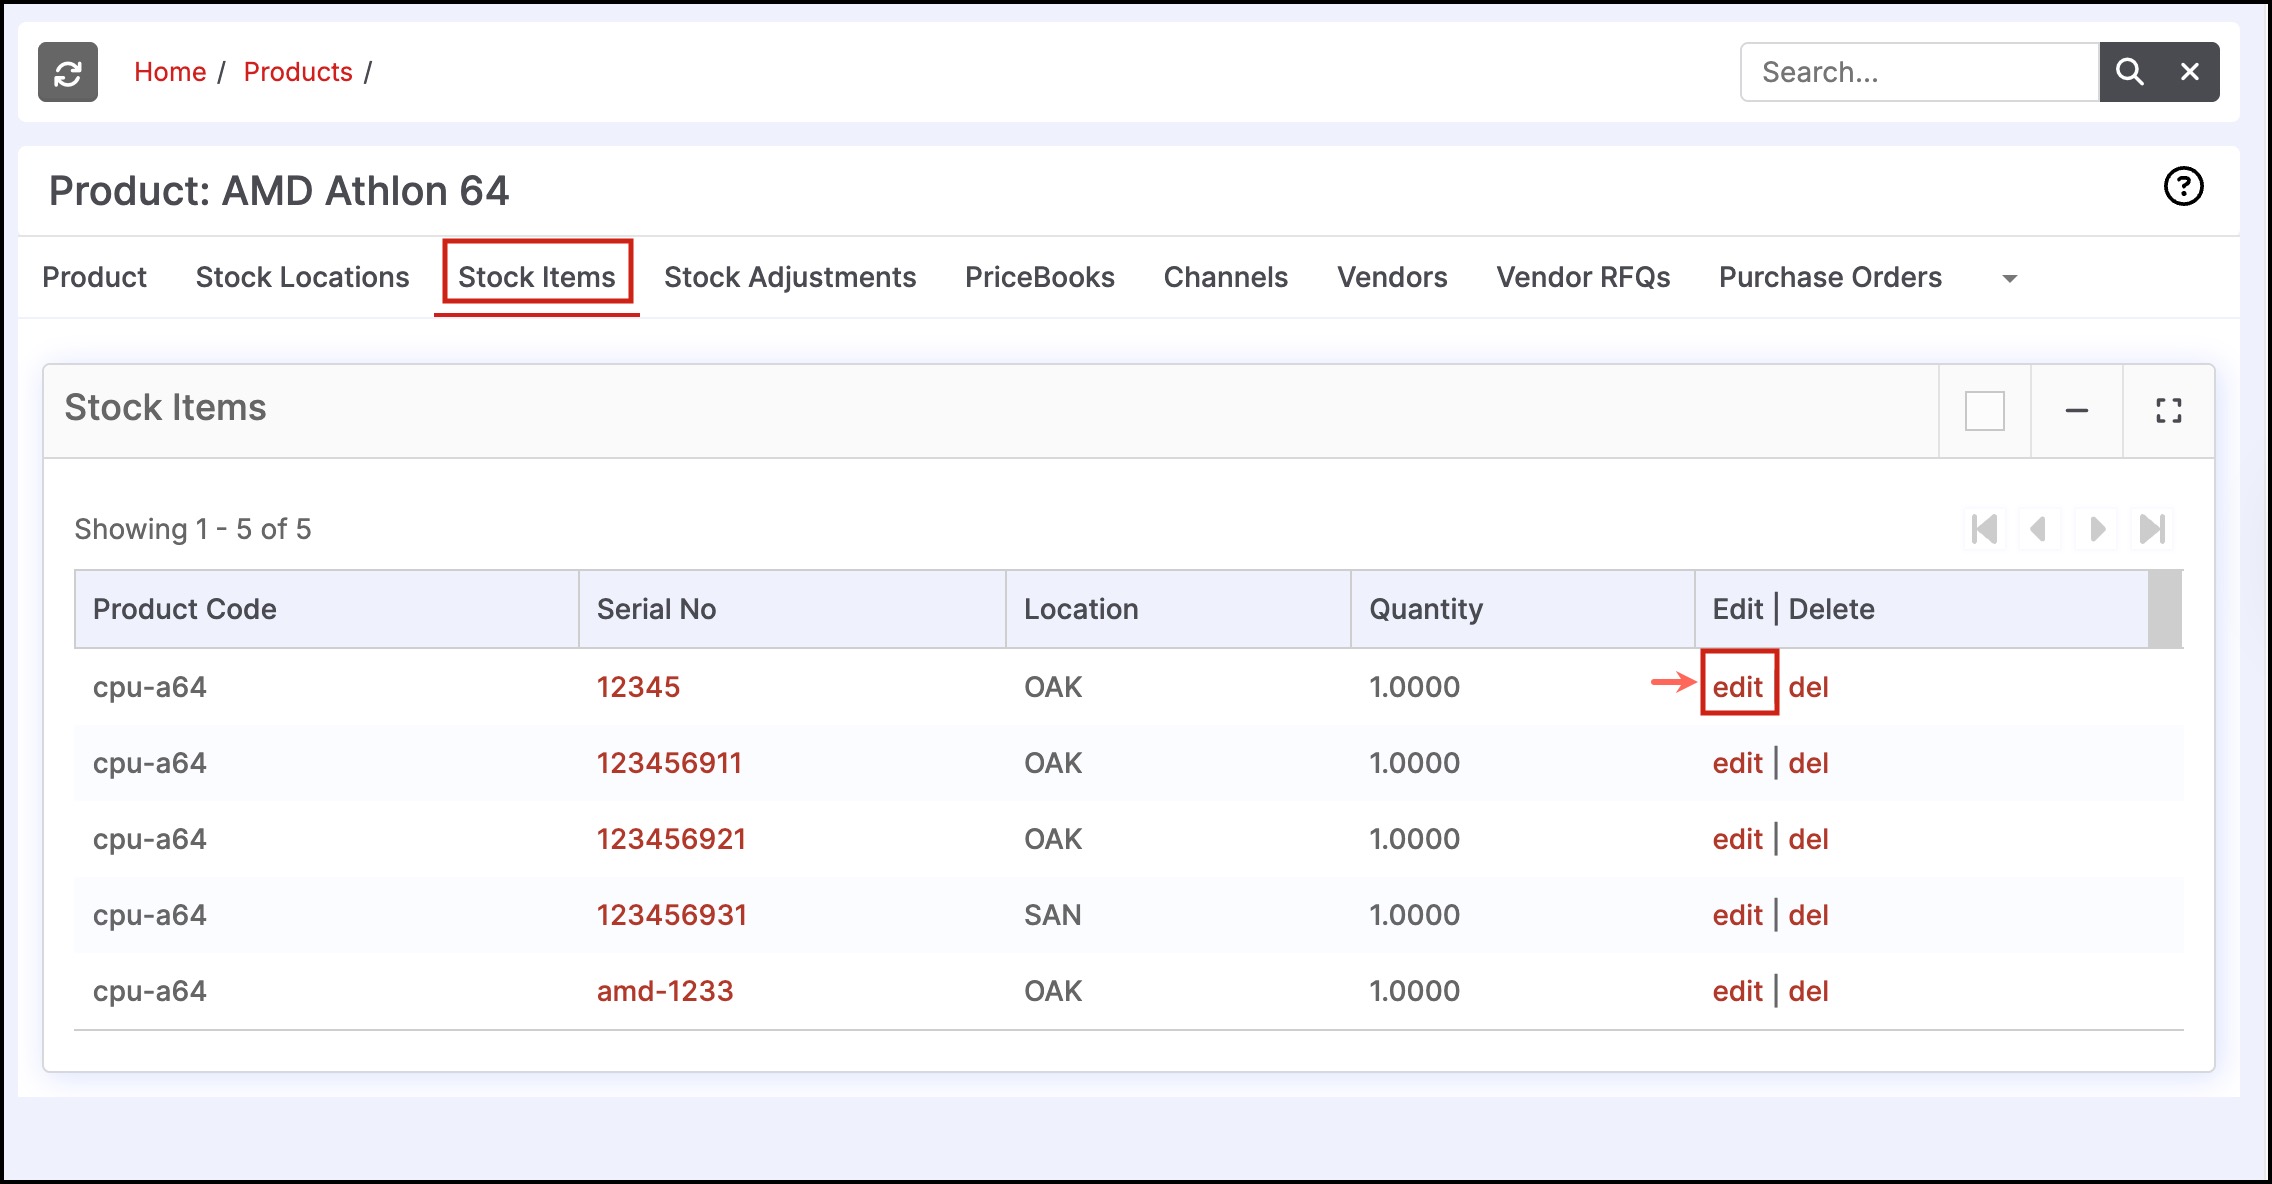Open the Stock Adjustments tab
The width and height of the screenshot is (2272, 1184).
(x=790, y=277)
